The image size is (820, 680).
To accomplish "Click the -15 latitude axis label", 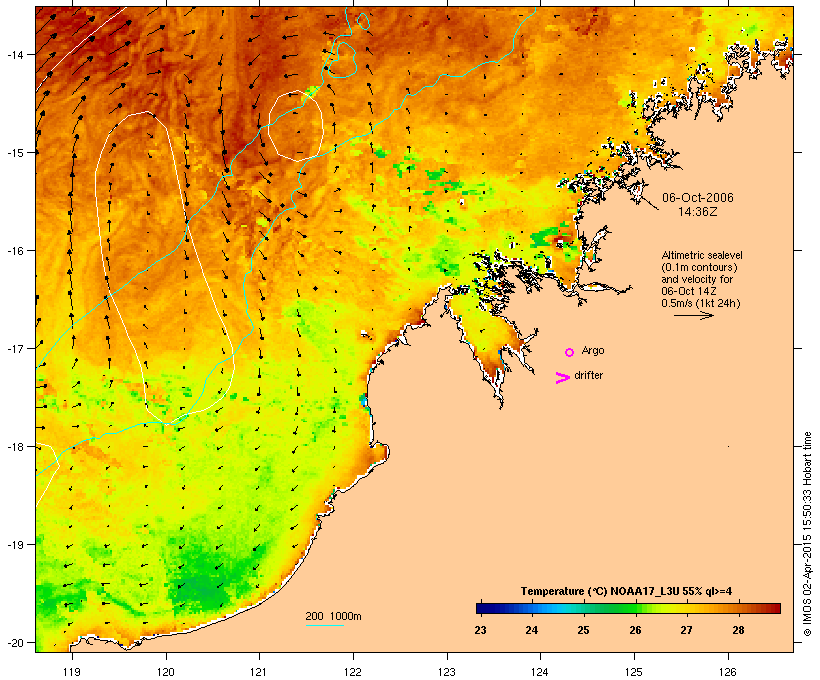I will click(x=16, y=153).
